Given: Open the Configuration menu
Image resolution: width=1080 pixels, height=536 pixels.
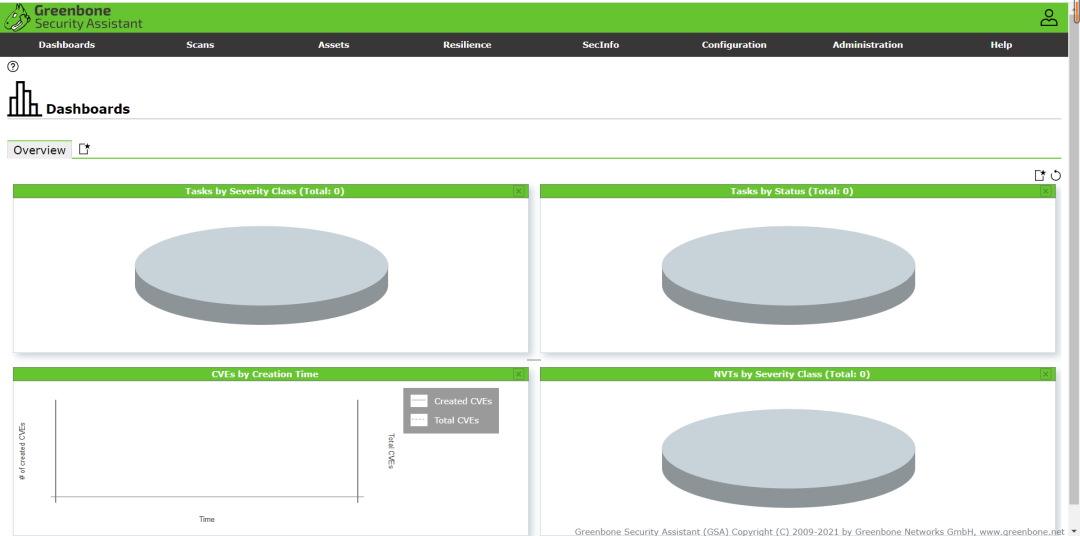Looking at the screenshot, I should pos(734,45).
